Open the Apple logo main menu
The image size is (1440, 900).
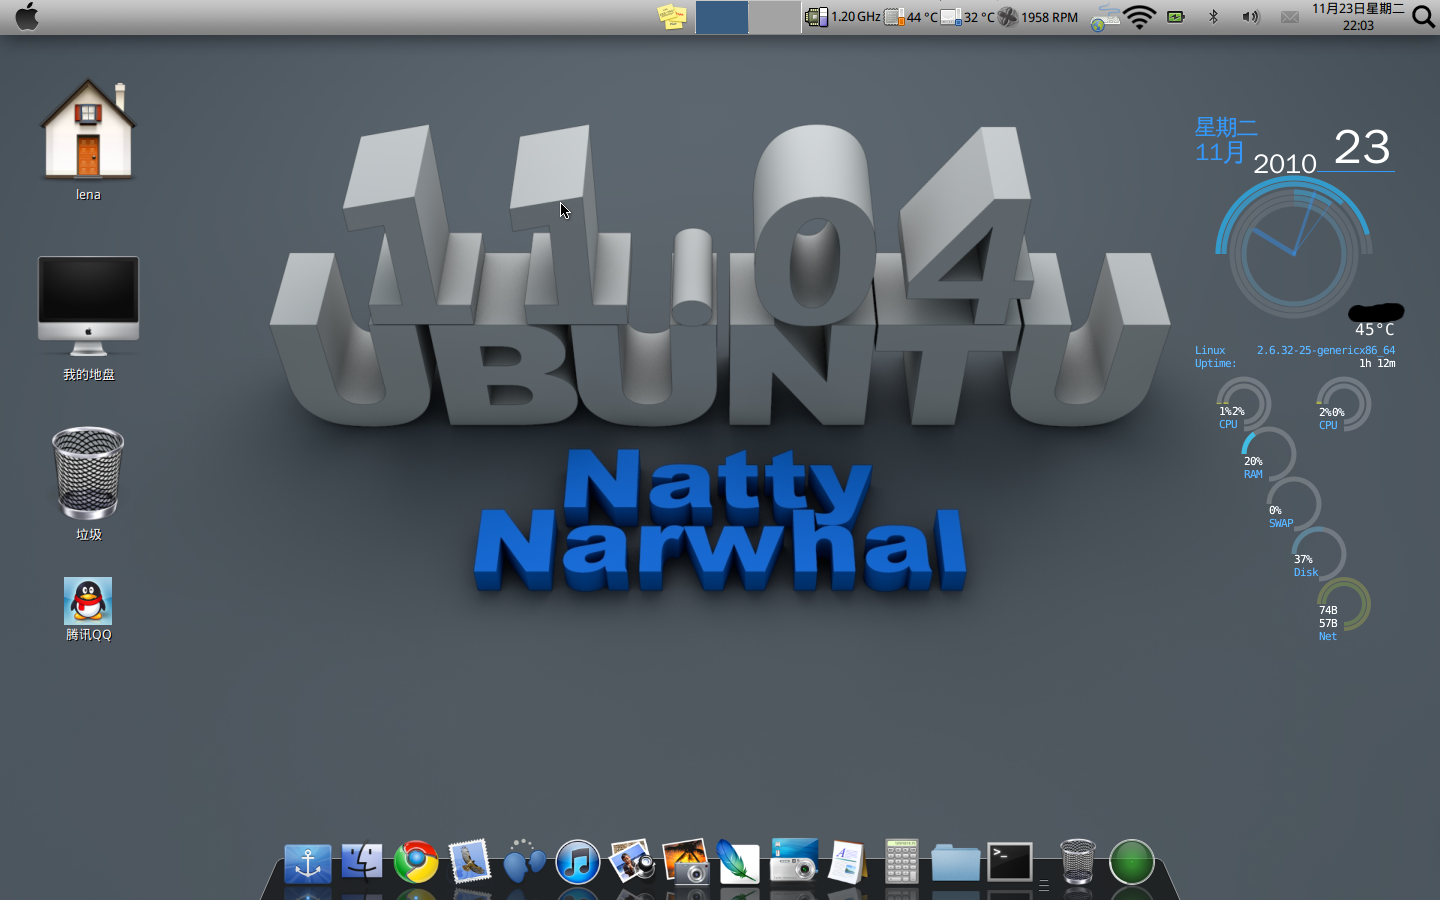tap(27, 16)
